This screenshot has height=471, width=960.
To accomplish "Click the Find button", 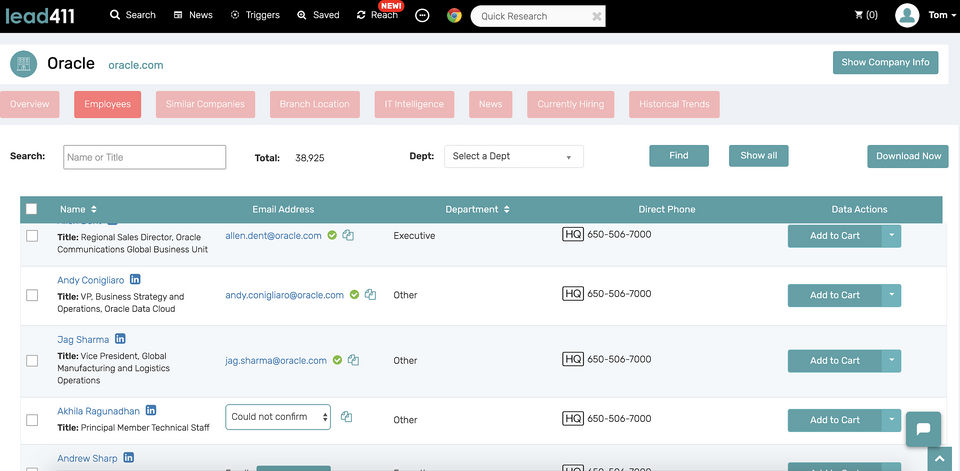I will point(679,156).
